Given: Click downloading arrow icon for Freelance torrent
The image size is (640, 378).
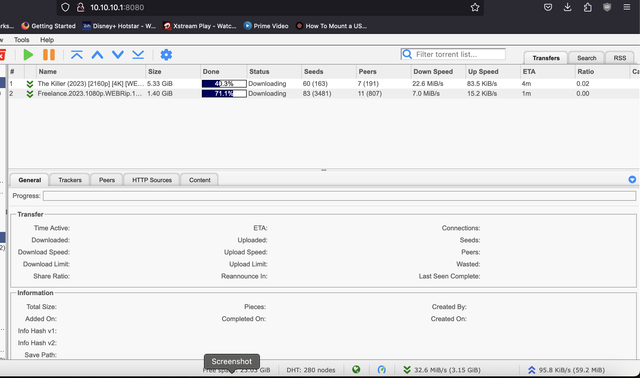Looking at the screenshot, I should point(30,94).
